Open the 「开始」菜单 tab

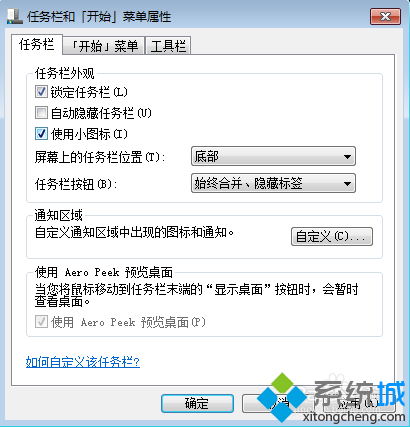(104, 46)
